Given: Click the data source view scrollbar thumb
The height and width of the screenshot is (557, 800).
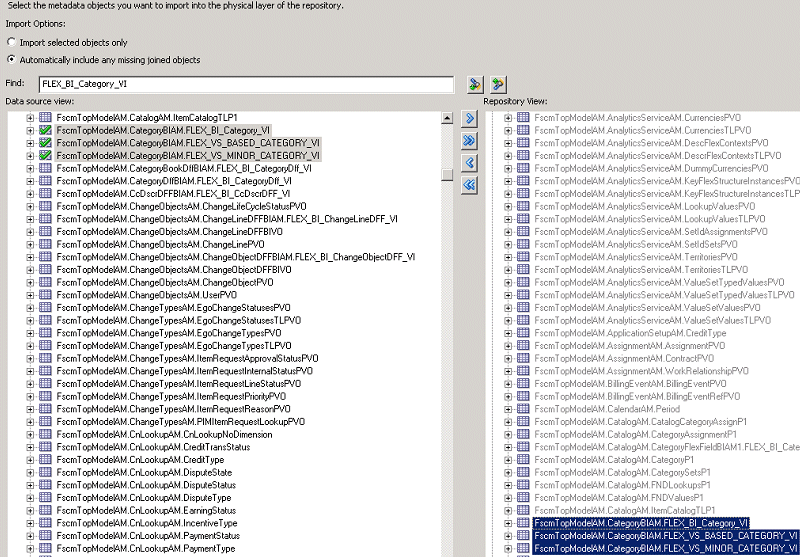Looking at the screenshot, I should tap(447, 174).
